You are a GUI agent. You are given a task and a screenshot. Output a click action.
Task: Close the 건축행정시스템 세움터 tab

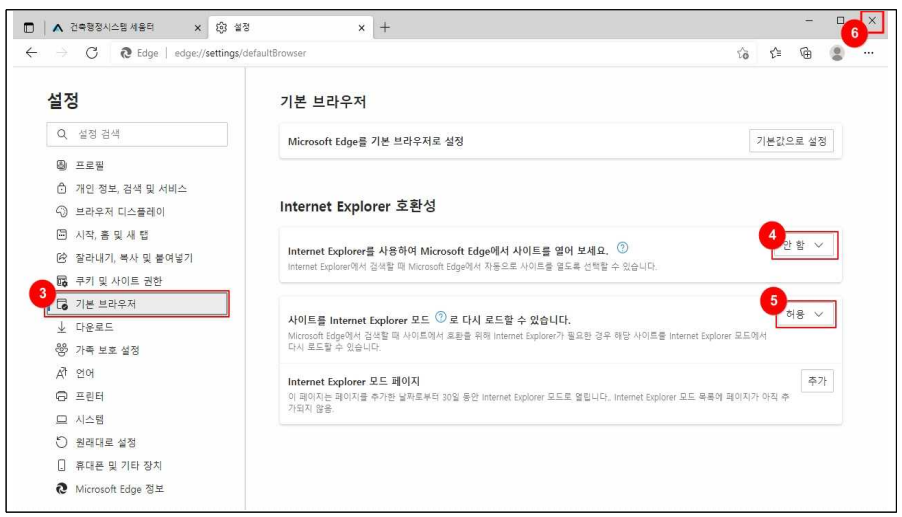click(197, 28)
